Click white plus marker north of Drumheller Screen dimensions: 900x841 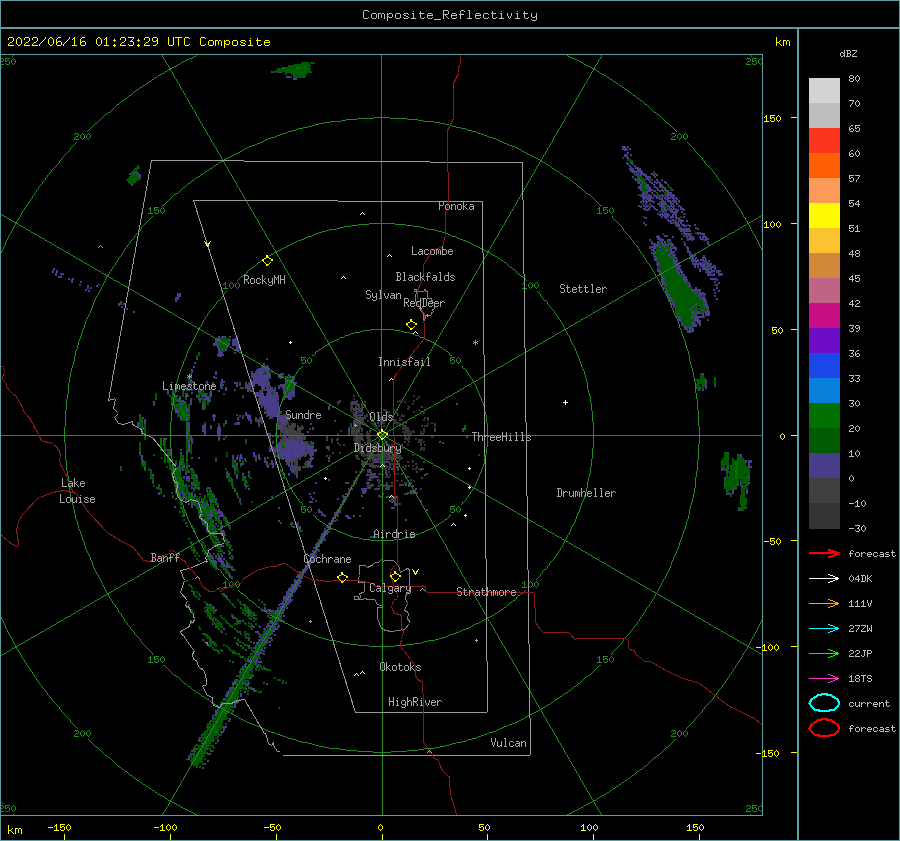point(565,402)
